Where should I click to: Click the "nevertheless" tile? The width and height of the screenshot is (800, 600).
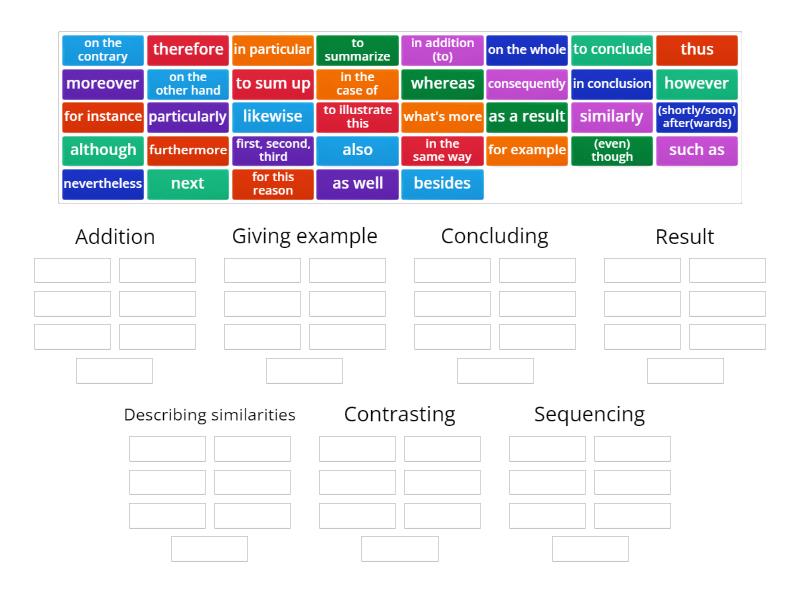coord(102,183)
